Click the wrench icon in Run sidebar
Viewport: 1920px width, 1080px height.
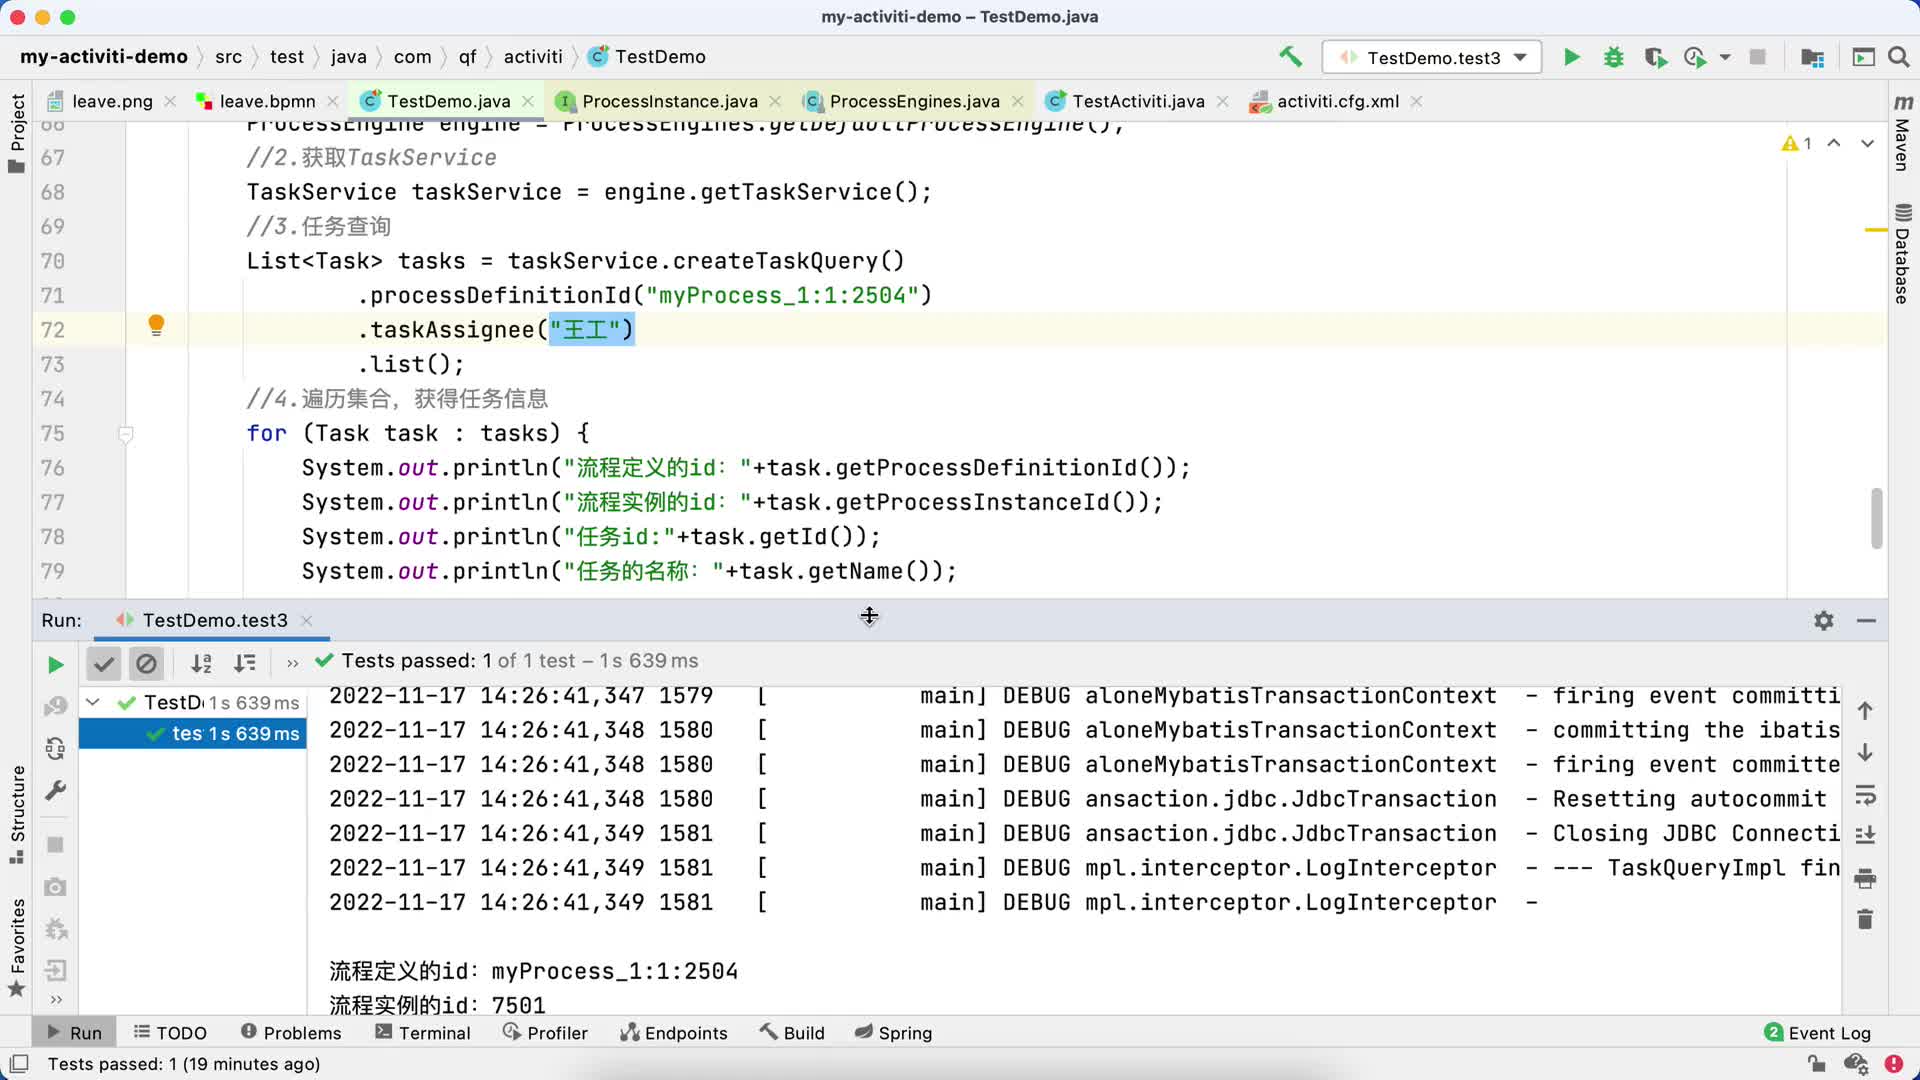click(56, 790)
